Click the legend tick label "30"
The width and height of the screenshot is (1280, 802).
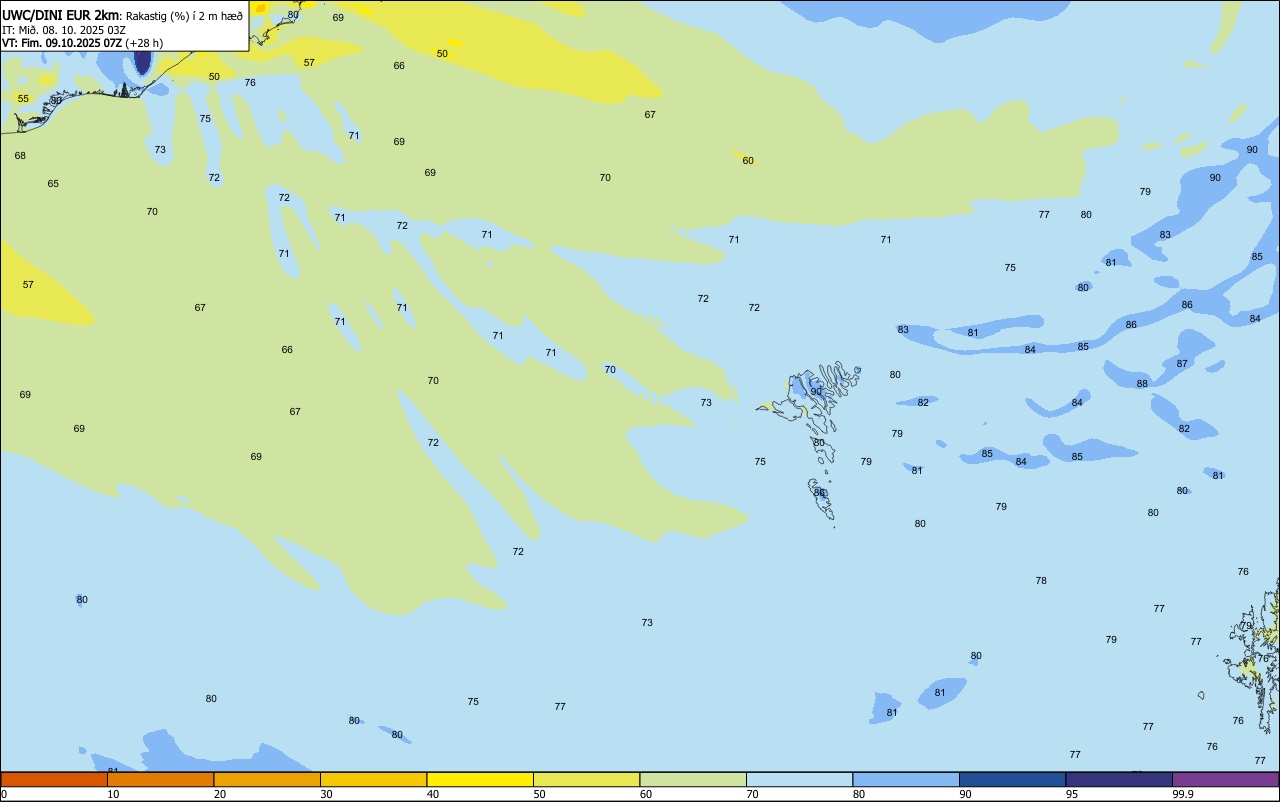pyautogui.click(x=326, y=794)
